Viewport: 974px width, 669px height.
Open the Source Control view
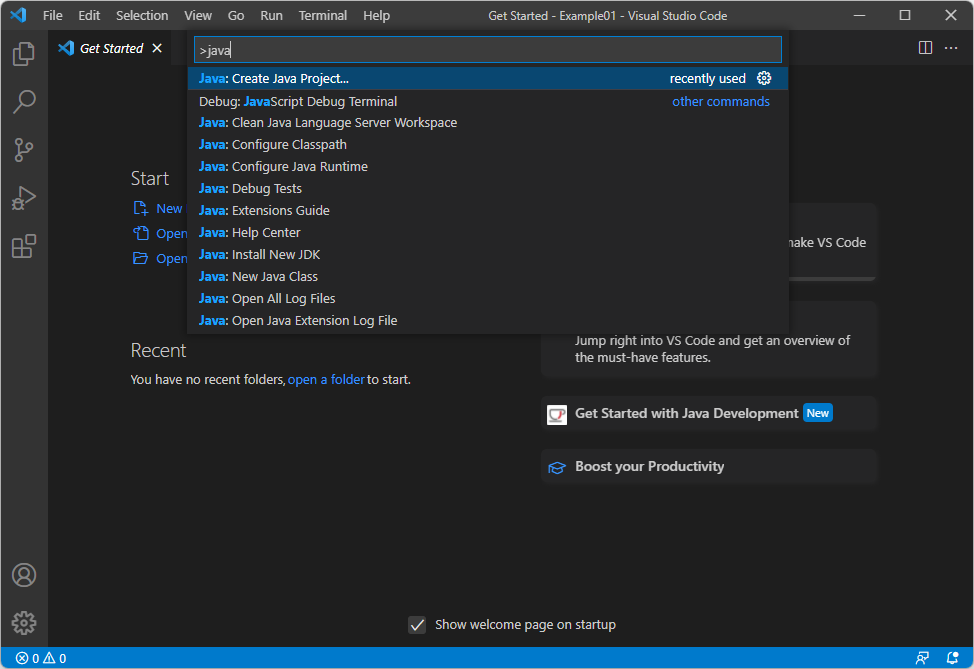coord(24,150)
